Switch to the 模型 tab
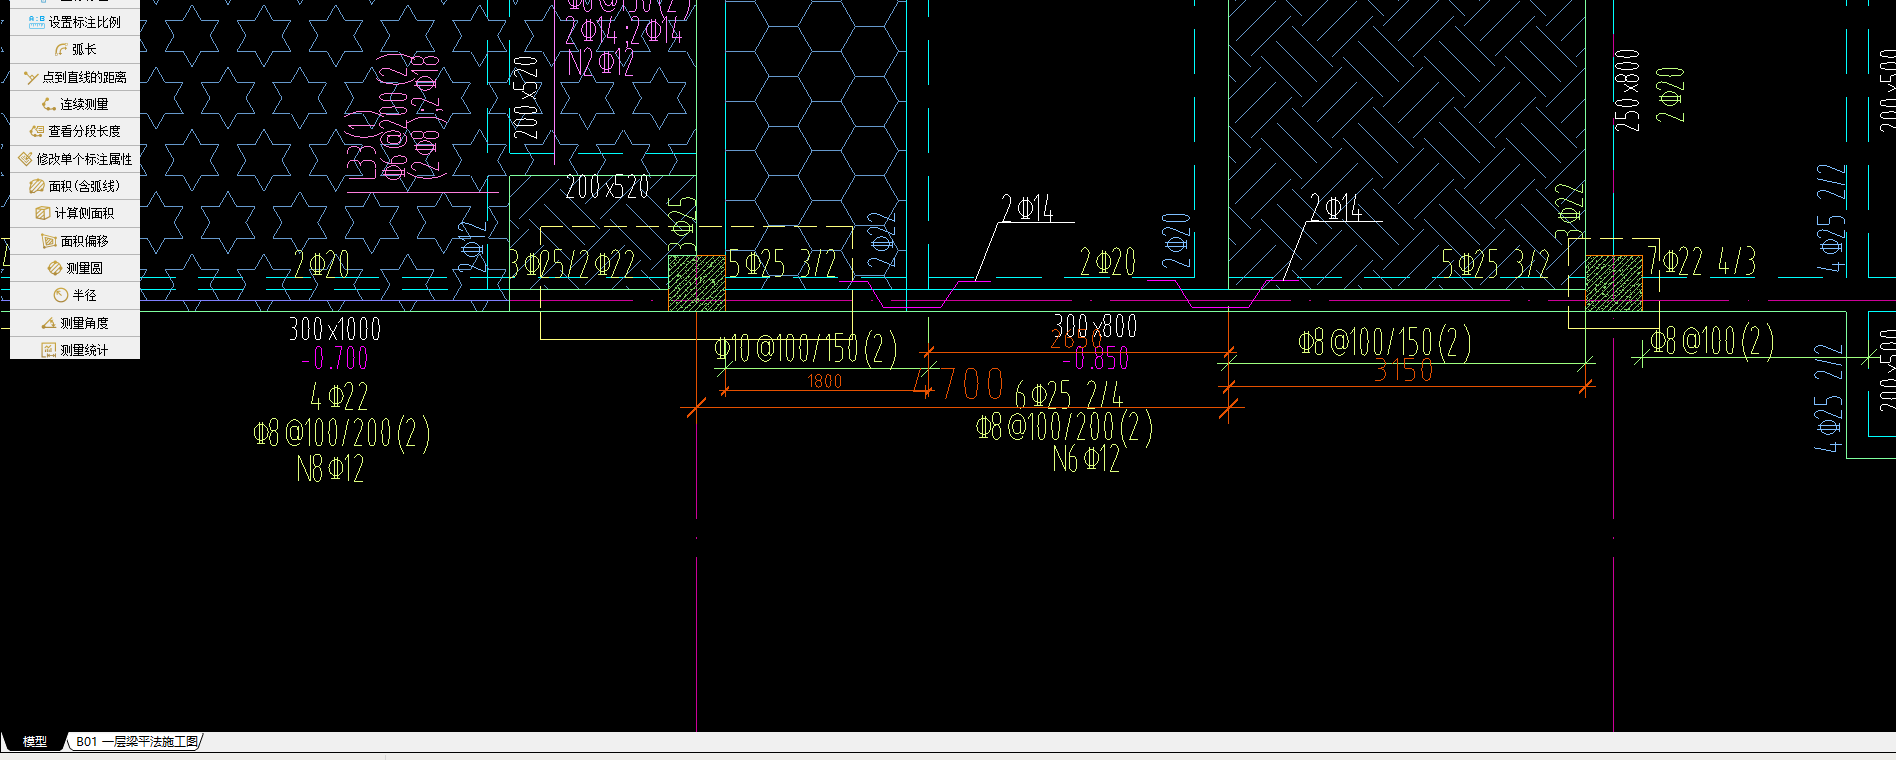The image size is (1896, 760). coord(35,741)
